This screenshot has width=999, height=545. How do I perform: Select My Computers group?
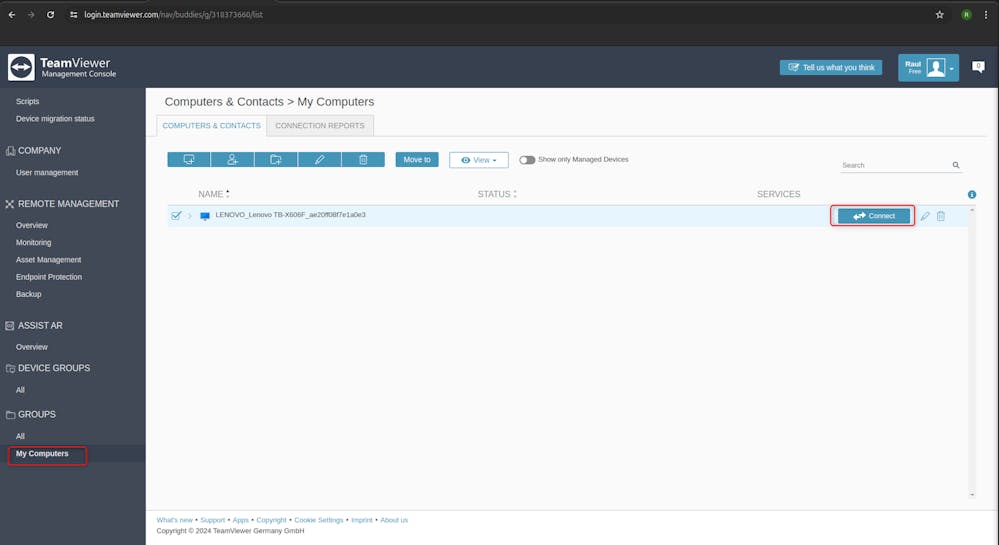[x=42, y=454]
